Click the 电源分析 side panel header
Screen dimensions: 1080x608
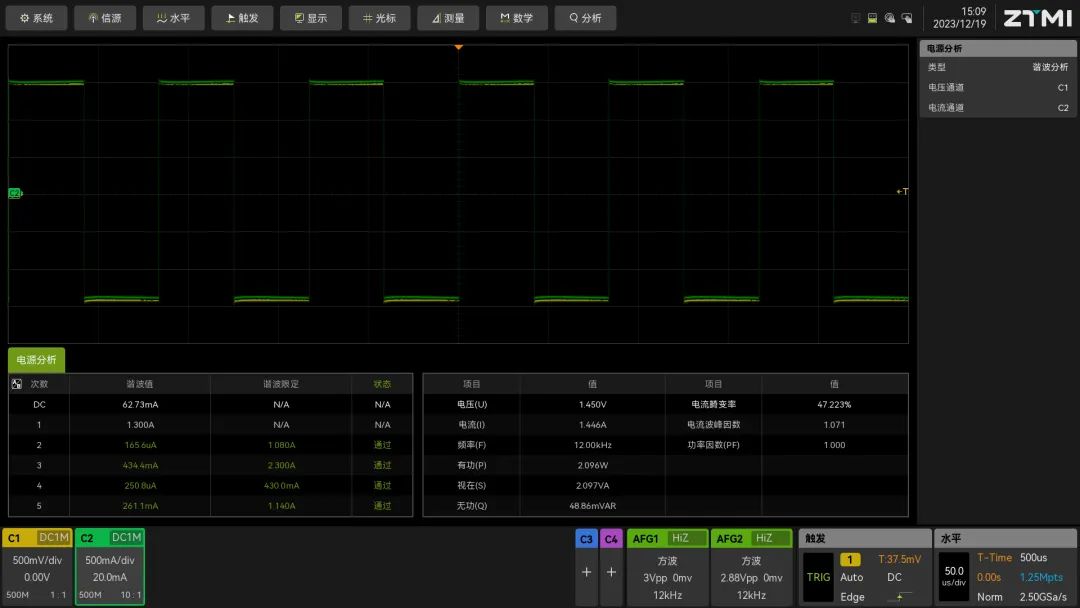[x=997, y=48]
